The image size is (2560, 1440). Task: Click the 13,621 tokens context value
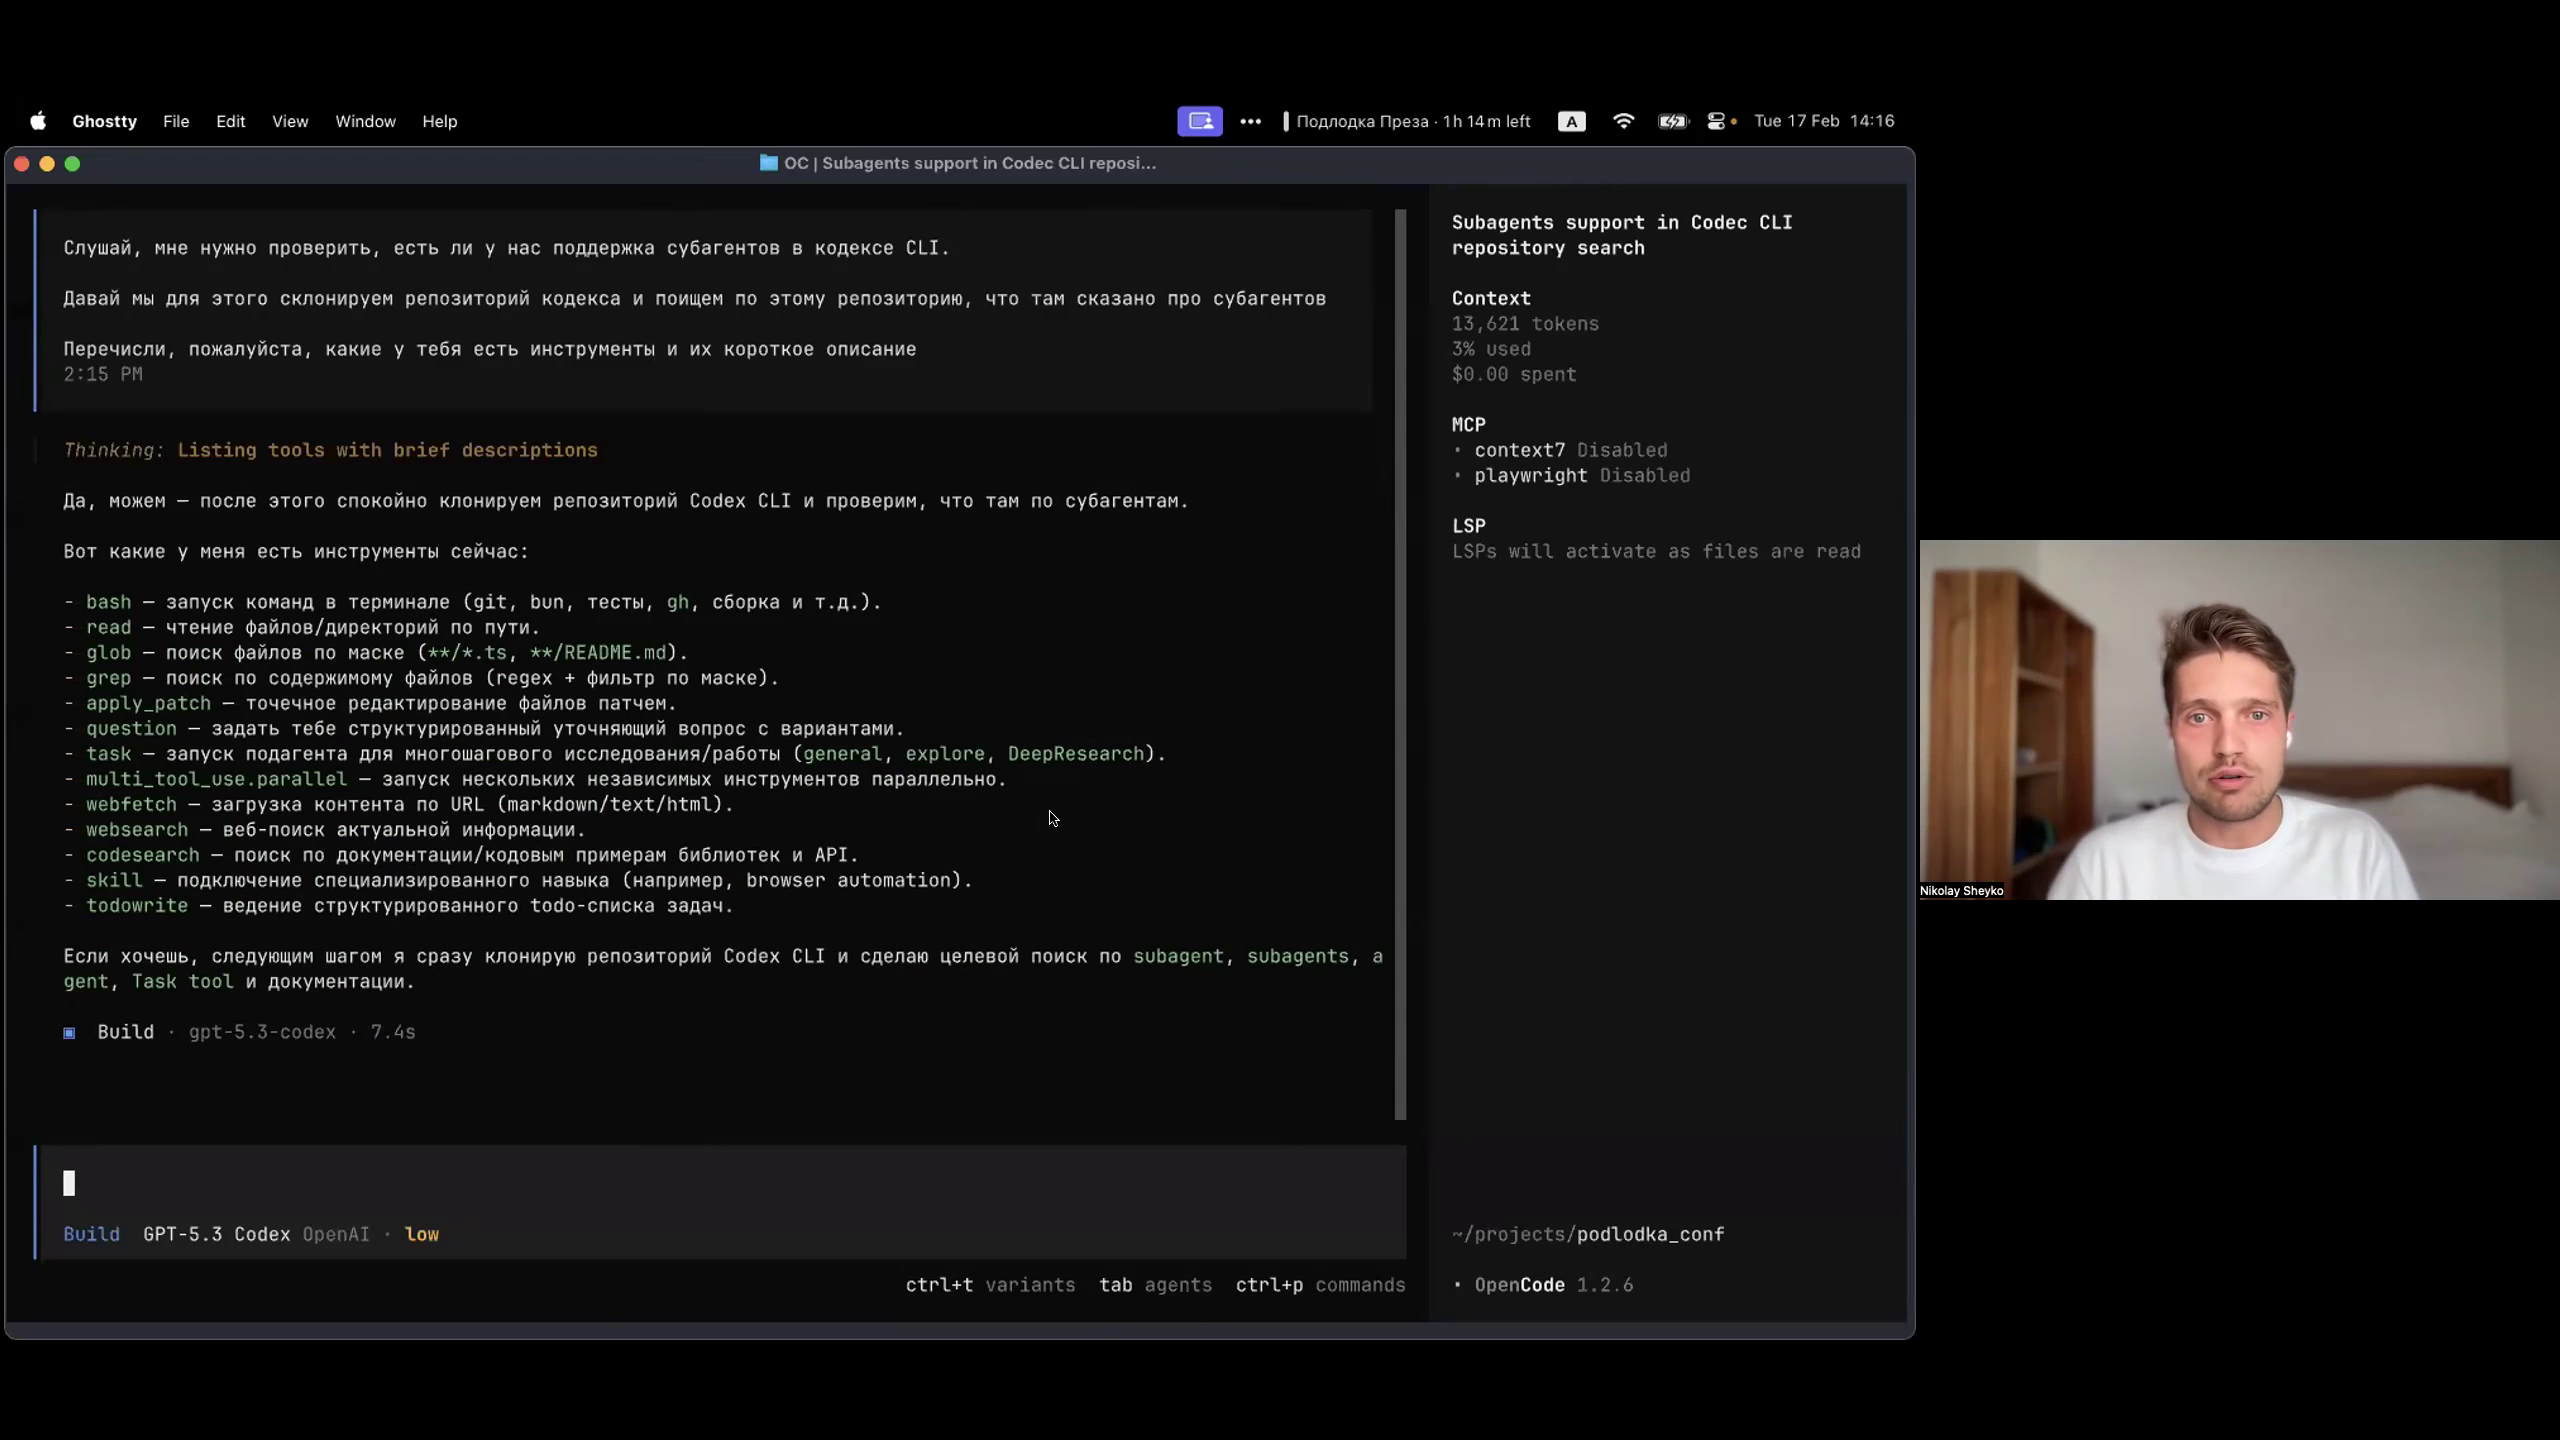1525,324
